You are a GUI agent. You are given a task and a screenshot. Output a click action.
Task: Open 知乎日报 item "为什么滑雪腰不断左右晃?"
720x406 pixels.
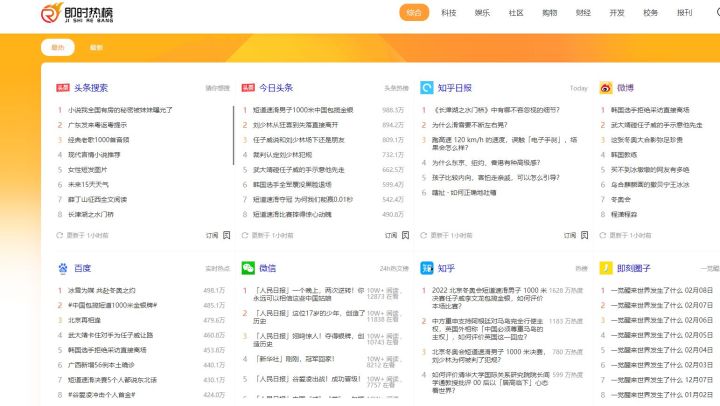(469, 125)
